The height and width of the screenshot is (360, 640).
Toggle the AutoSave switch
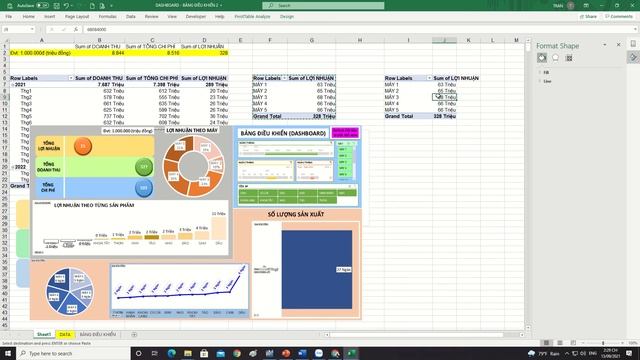(42, 6)
